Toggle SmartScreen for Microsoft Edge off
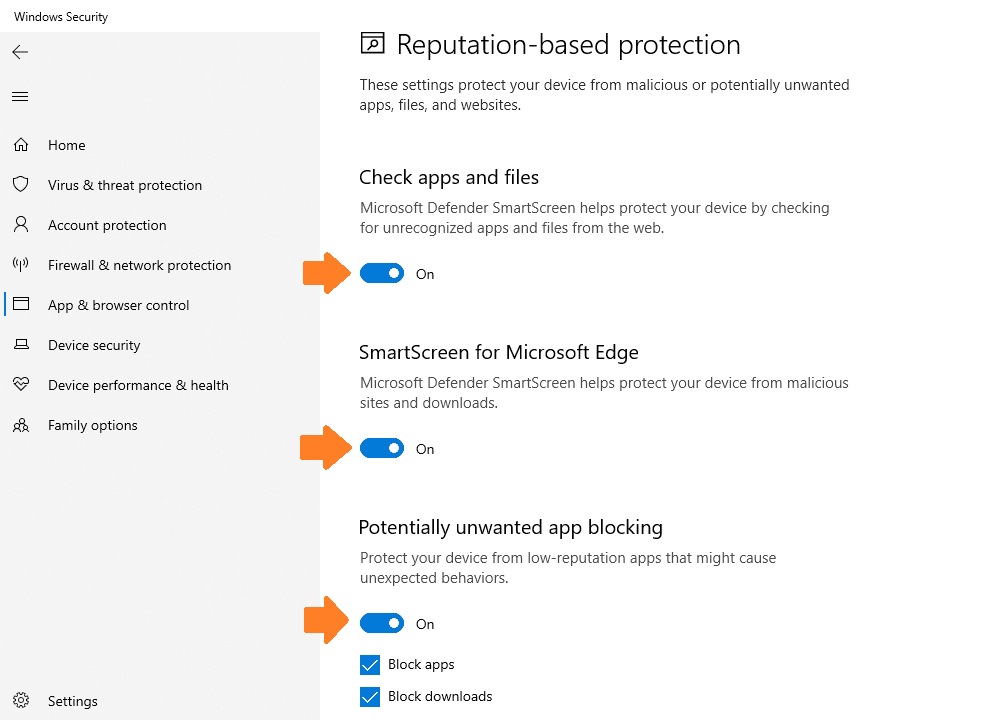The height and width of the screenshot is (720, 1006). click(382, 448)
